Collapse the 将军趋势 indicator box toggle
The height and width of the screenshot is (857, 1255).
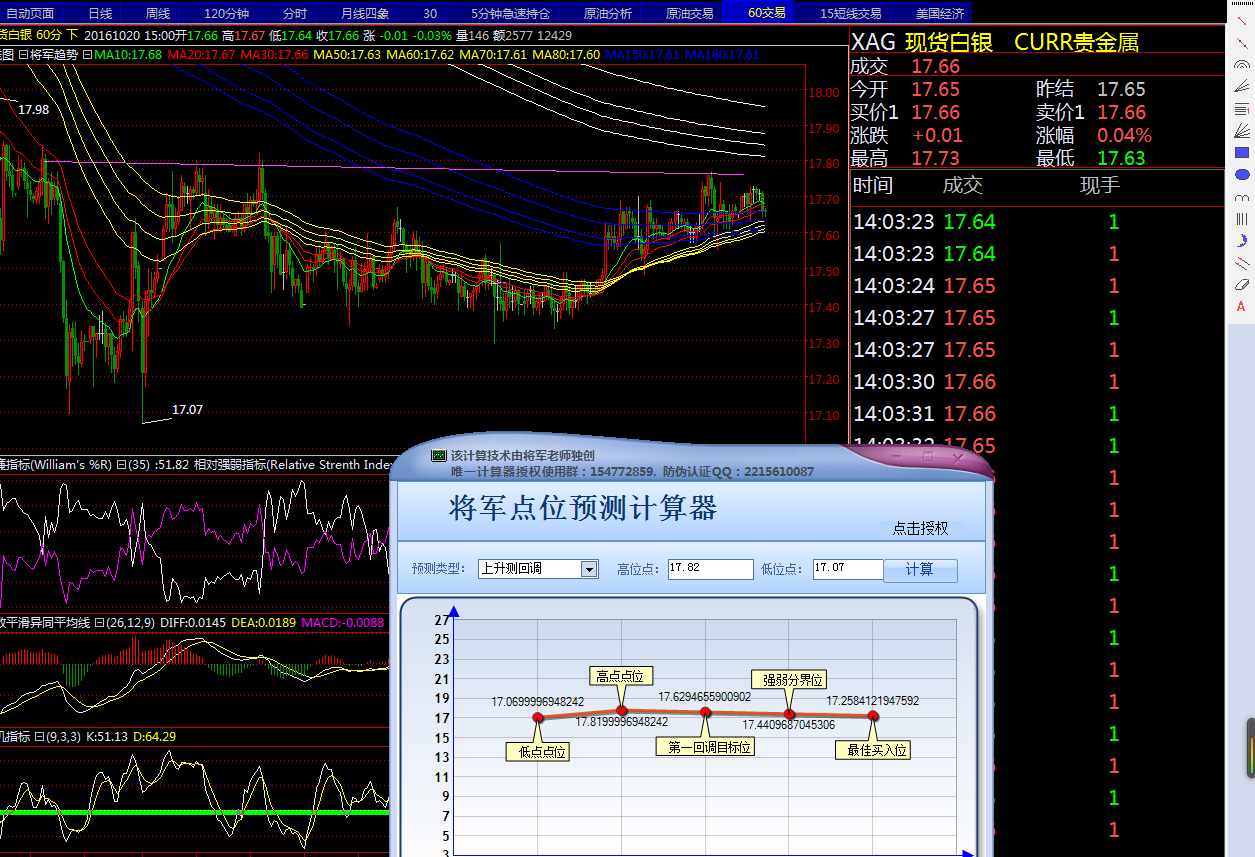[23, 54]
